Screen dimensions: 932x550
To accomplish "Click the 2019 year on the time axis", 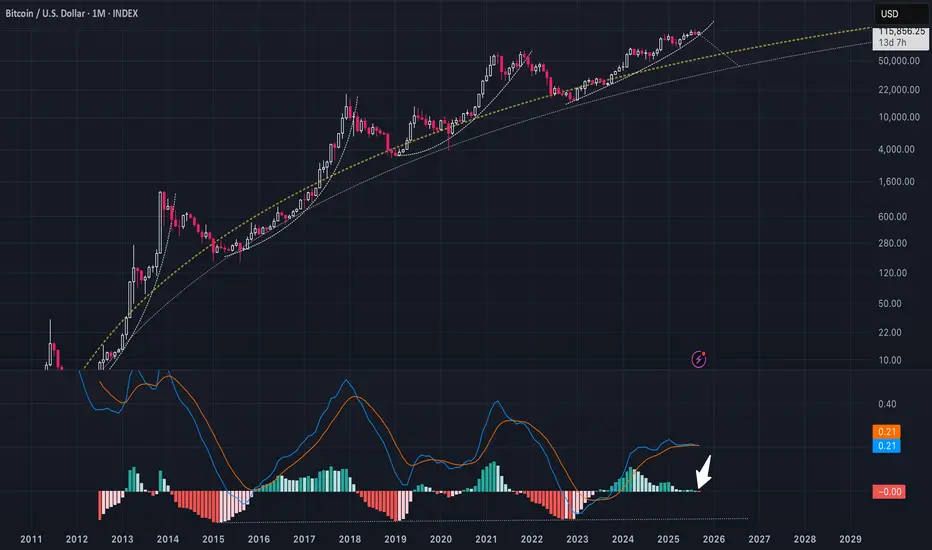I will [x=395, y=539].
